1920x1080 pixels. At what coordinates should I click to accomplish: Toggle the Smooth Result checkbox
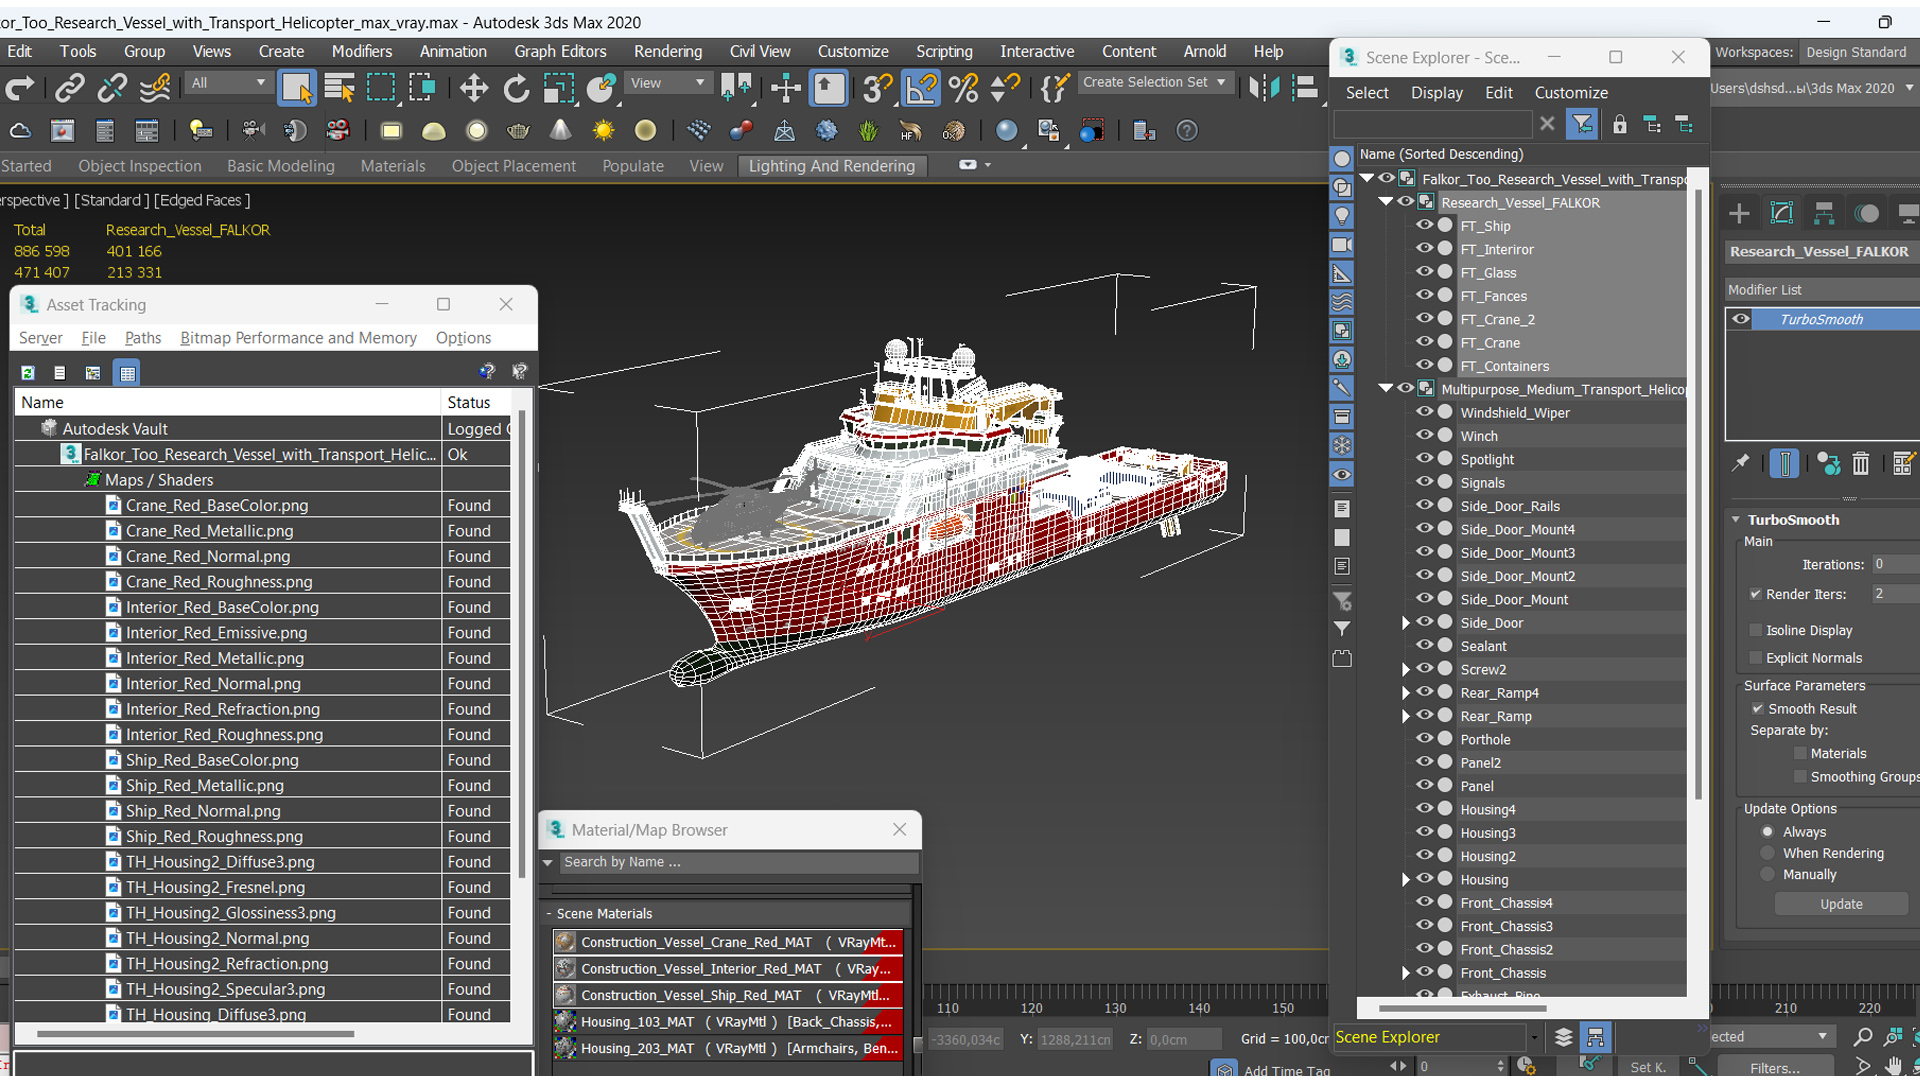pos(1757,709)
